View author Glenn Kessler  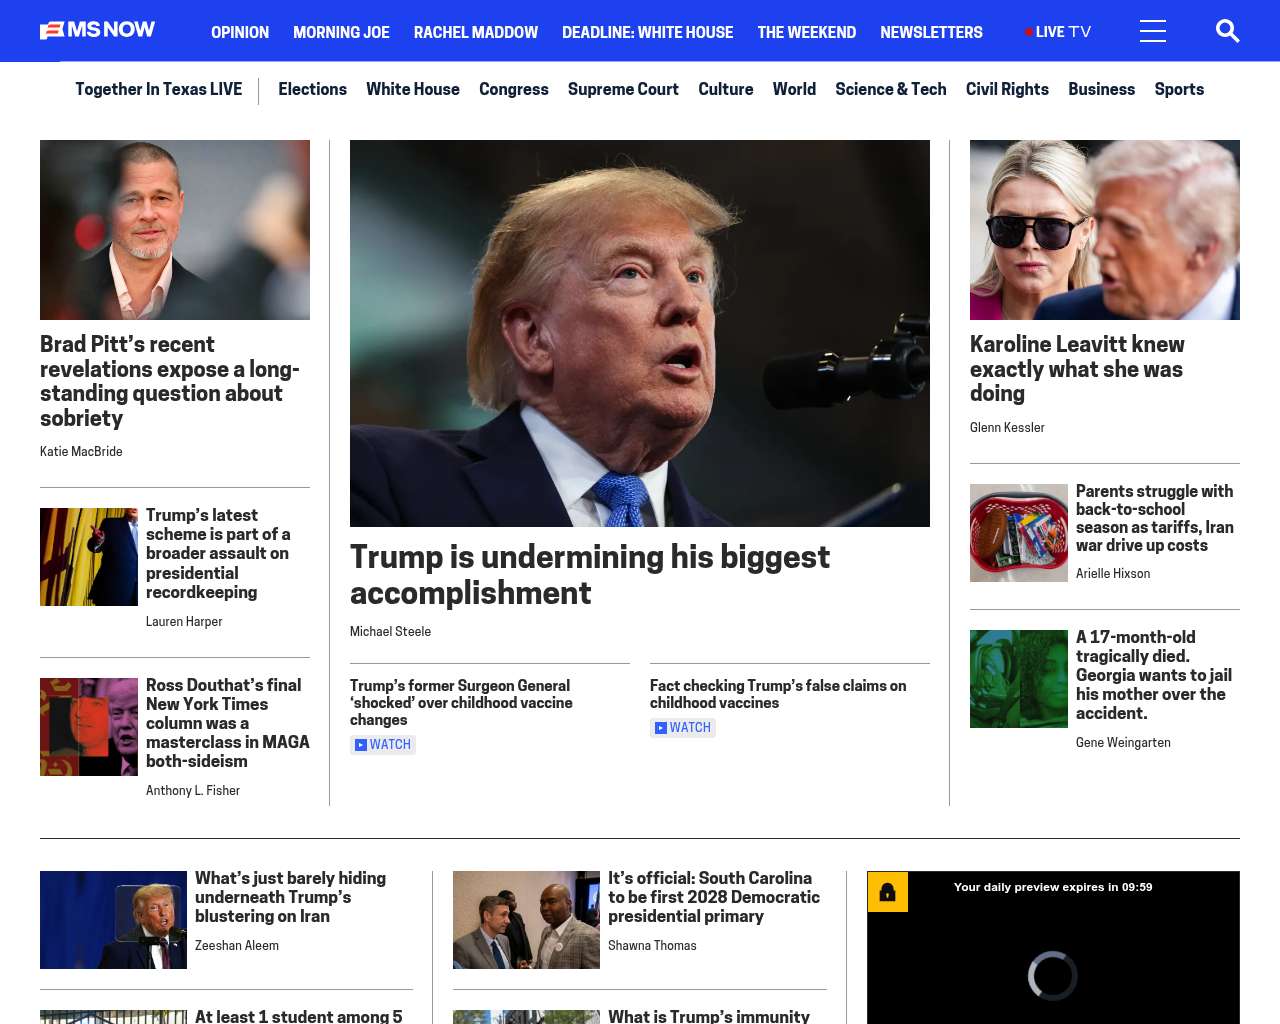1007,428
